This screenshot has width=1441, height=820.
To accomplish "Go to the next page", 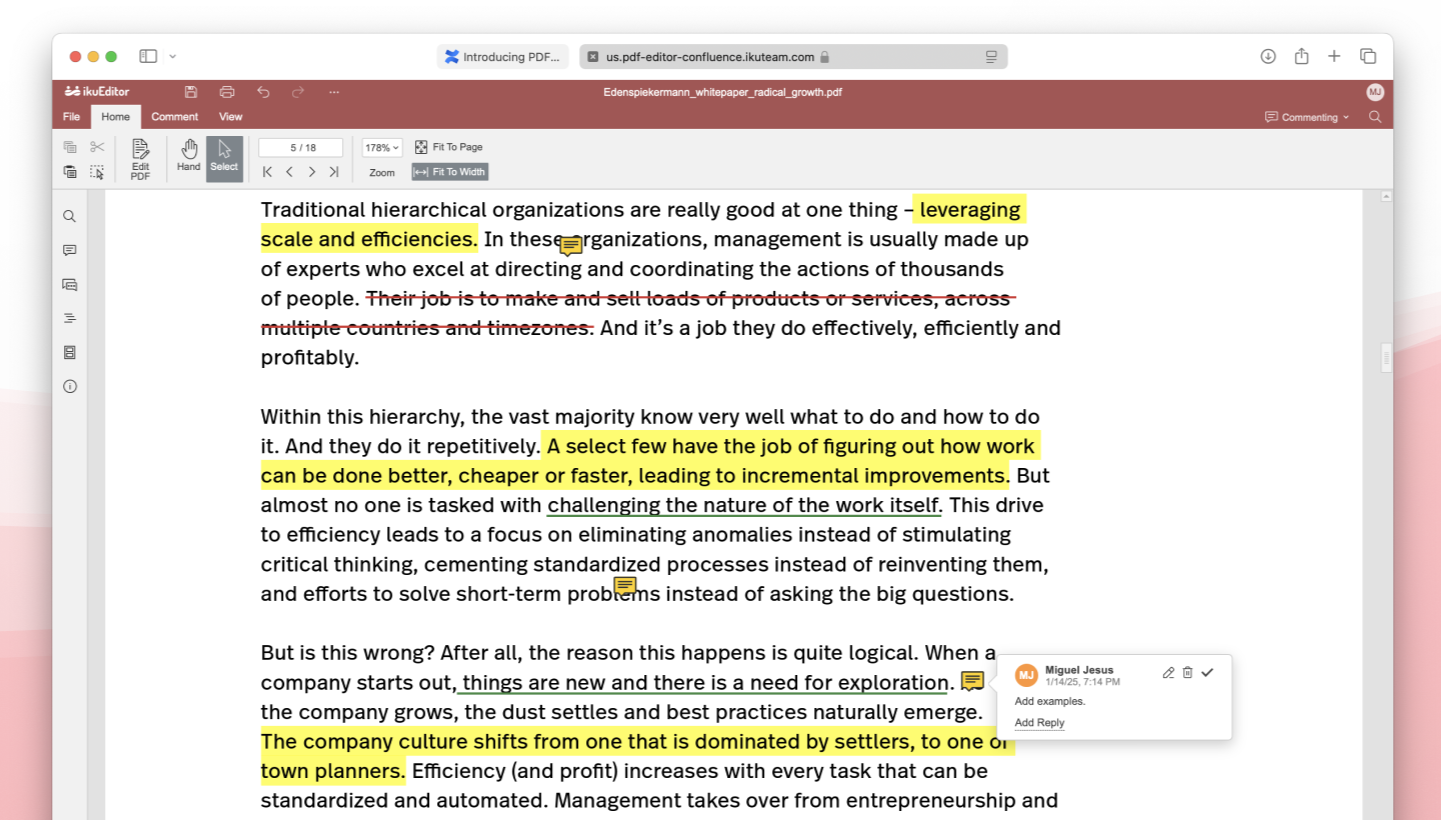I will point(312,172).
